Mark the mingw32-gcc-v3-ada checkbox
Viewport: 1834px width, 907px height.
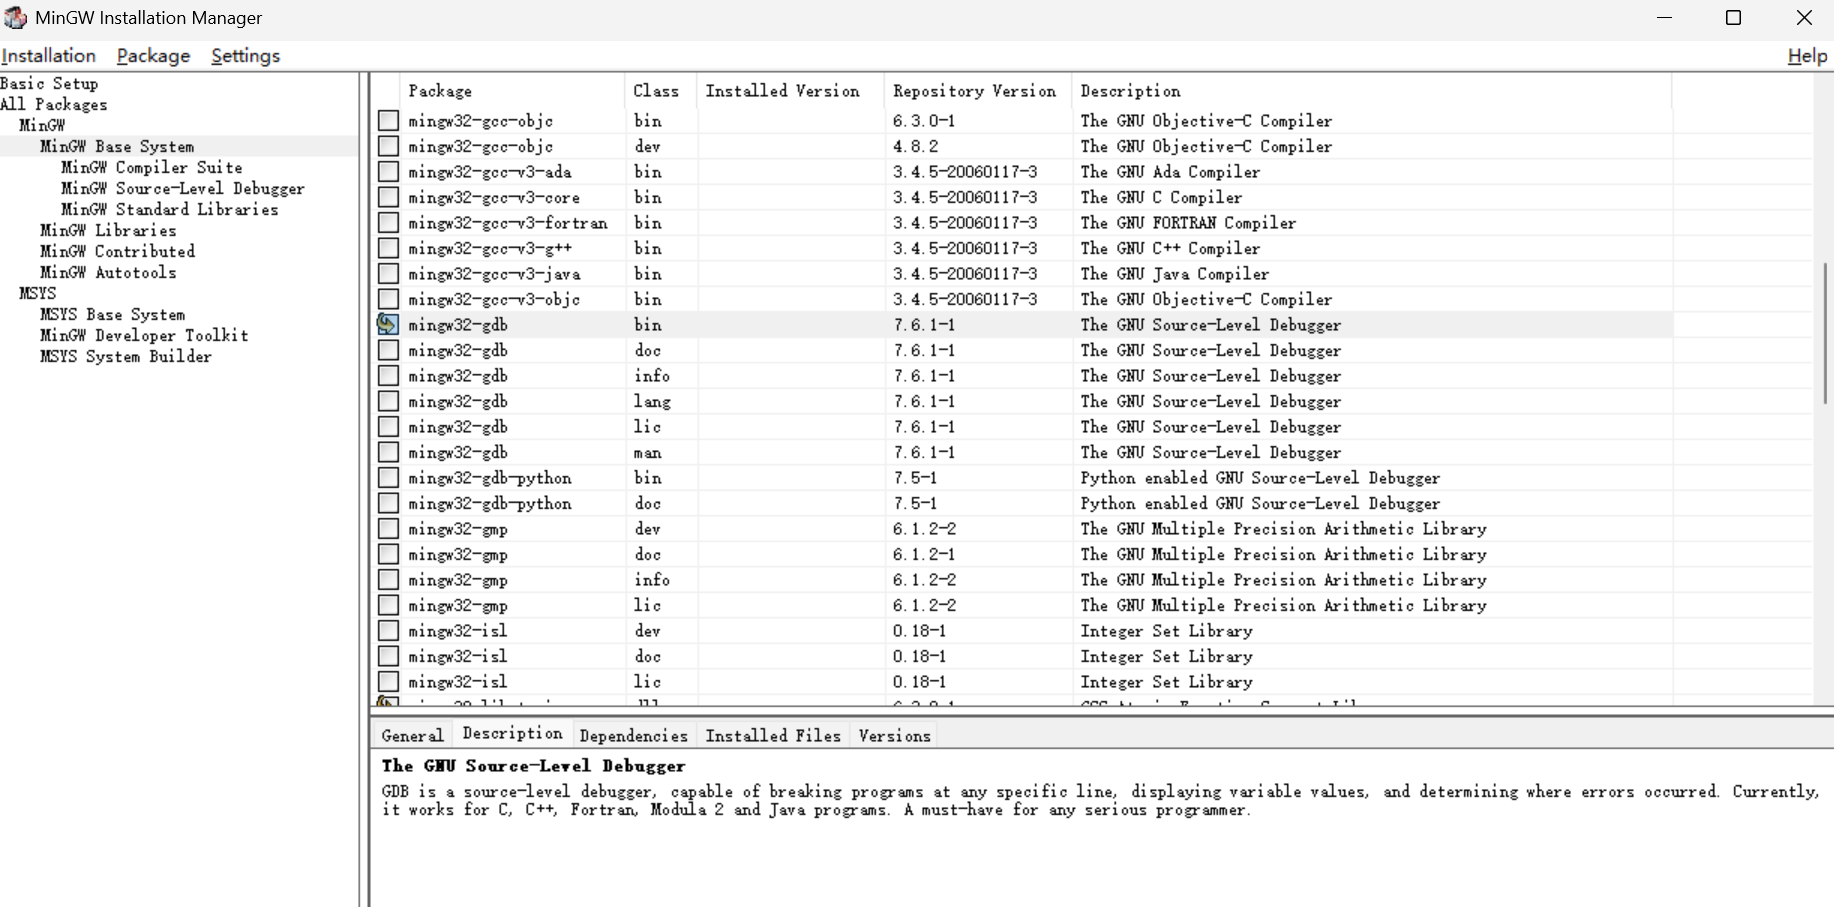pos(388,171)
